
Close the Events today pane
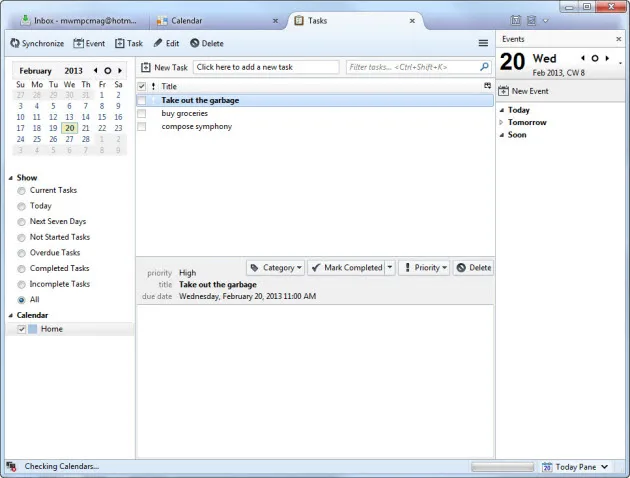click(619, 39)
